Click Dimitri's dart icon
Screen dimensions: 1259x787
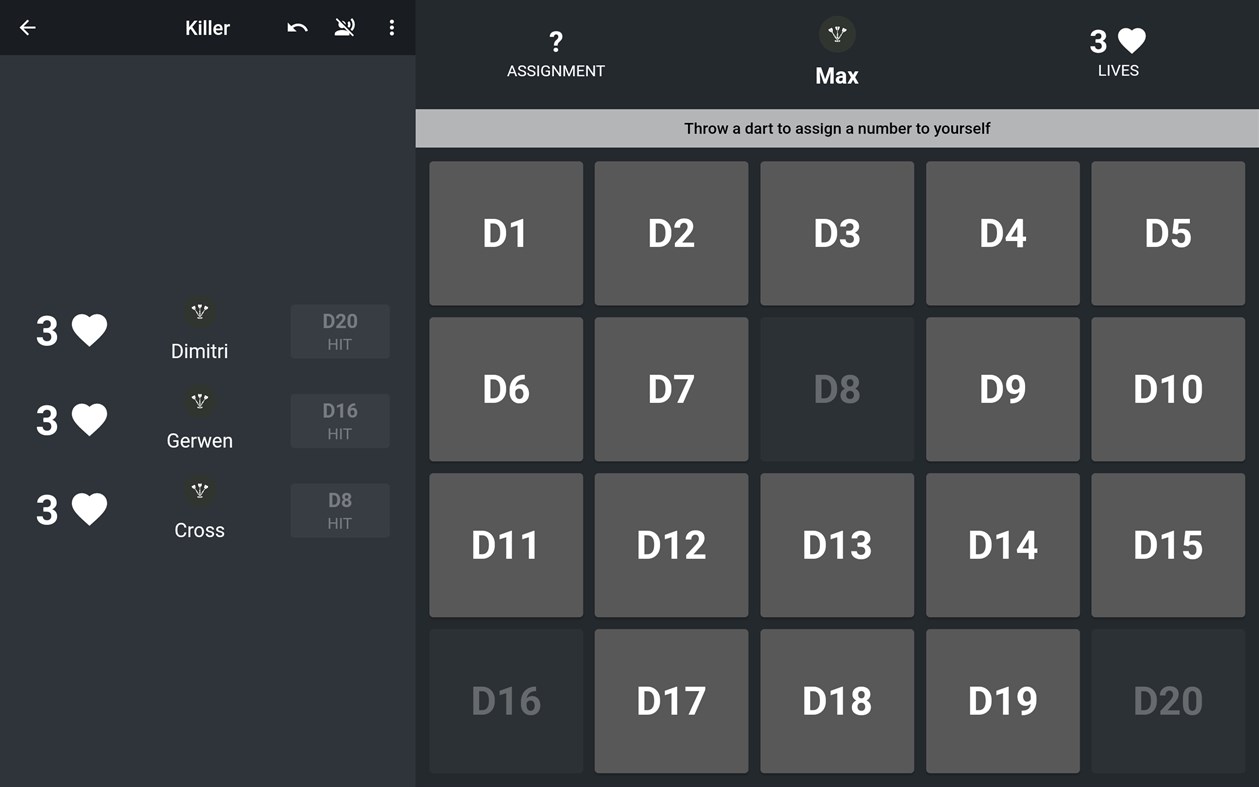click(x=199, y=311)
